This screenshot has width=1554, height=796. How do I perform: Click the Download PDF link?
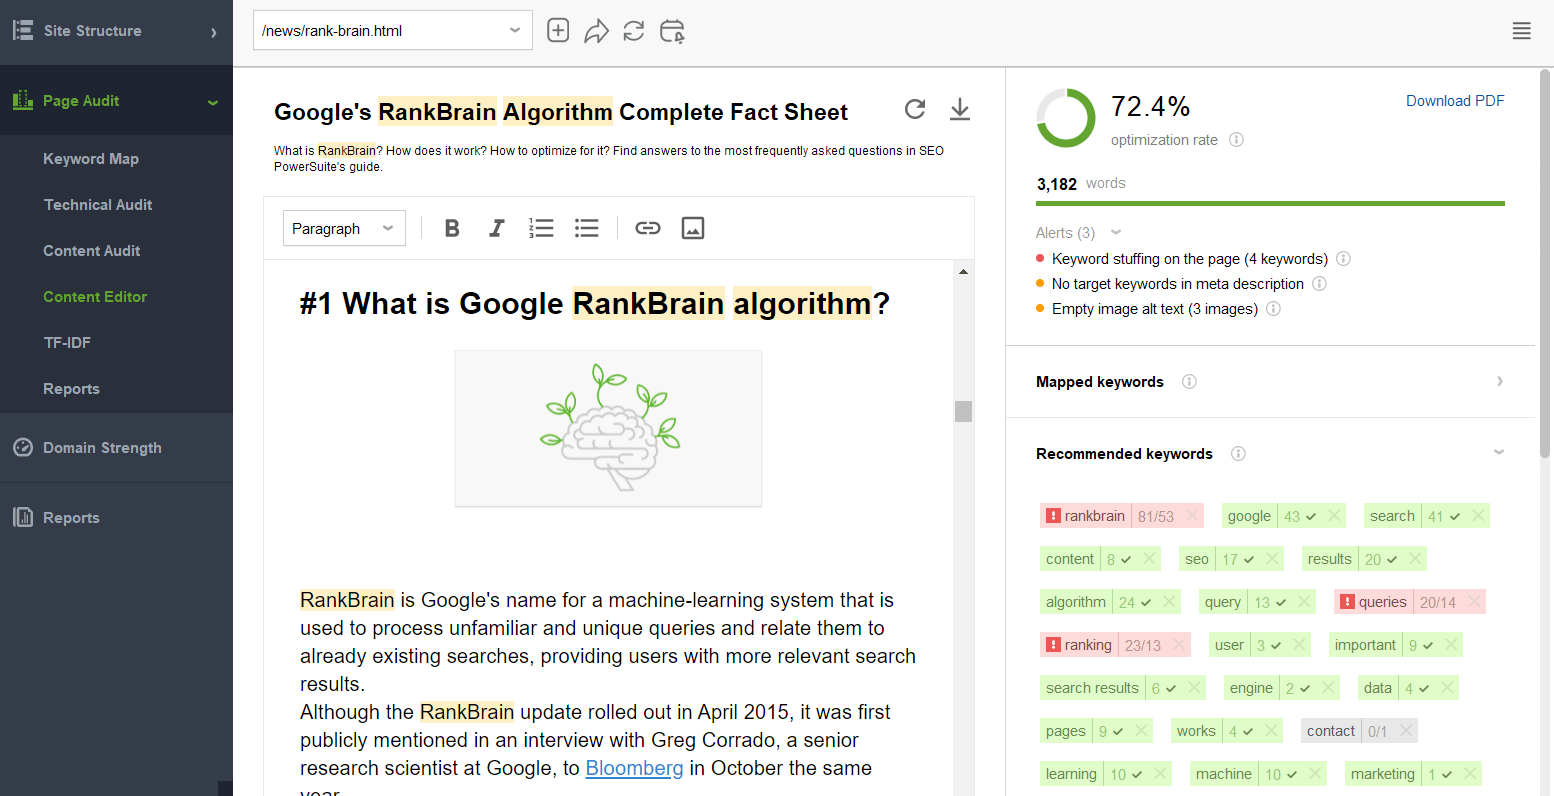(1455, 101)
